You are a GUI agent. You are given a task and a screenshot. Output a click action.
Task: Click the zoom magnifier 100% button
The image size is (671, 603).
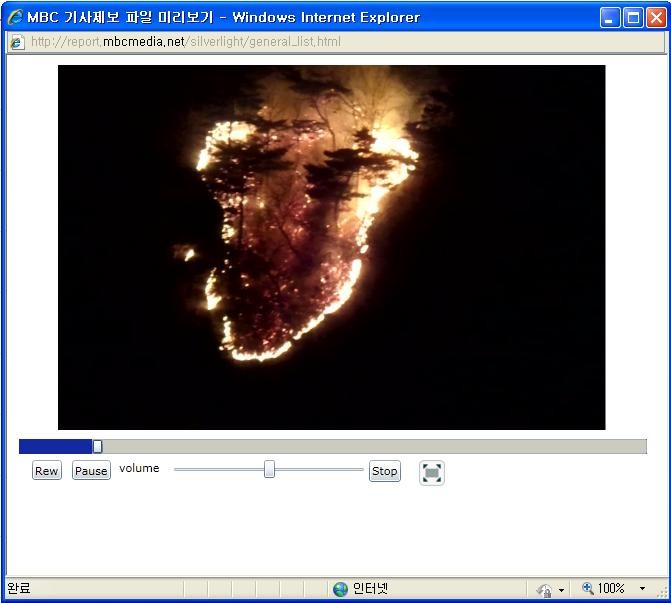click(x=603, y=588)
